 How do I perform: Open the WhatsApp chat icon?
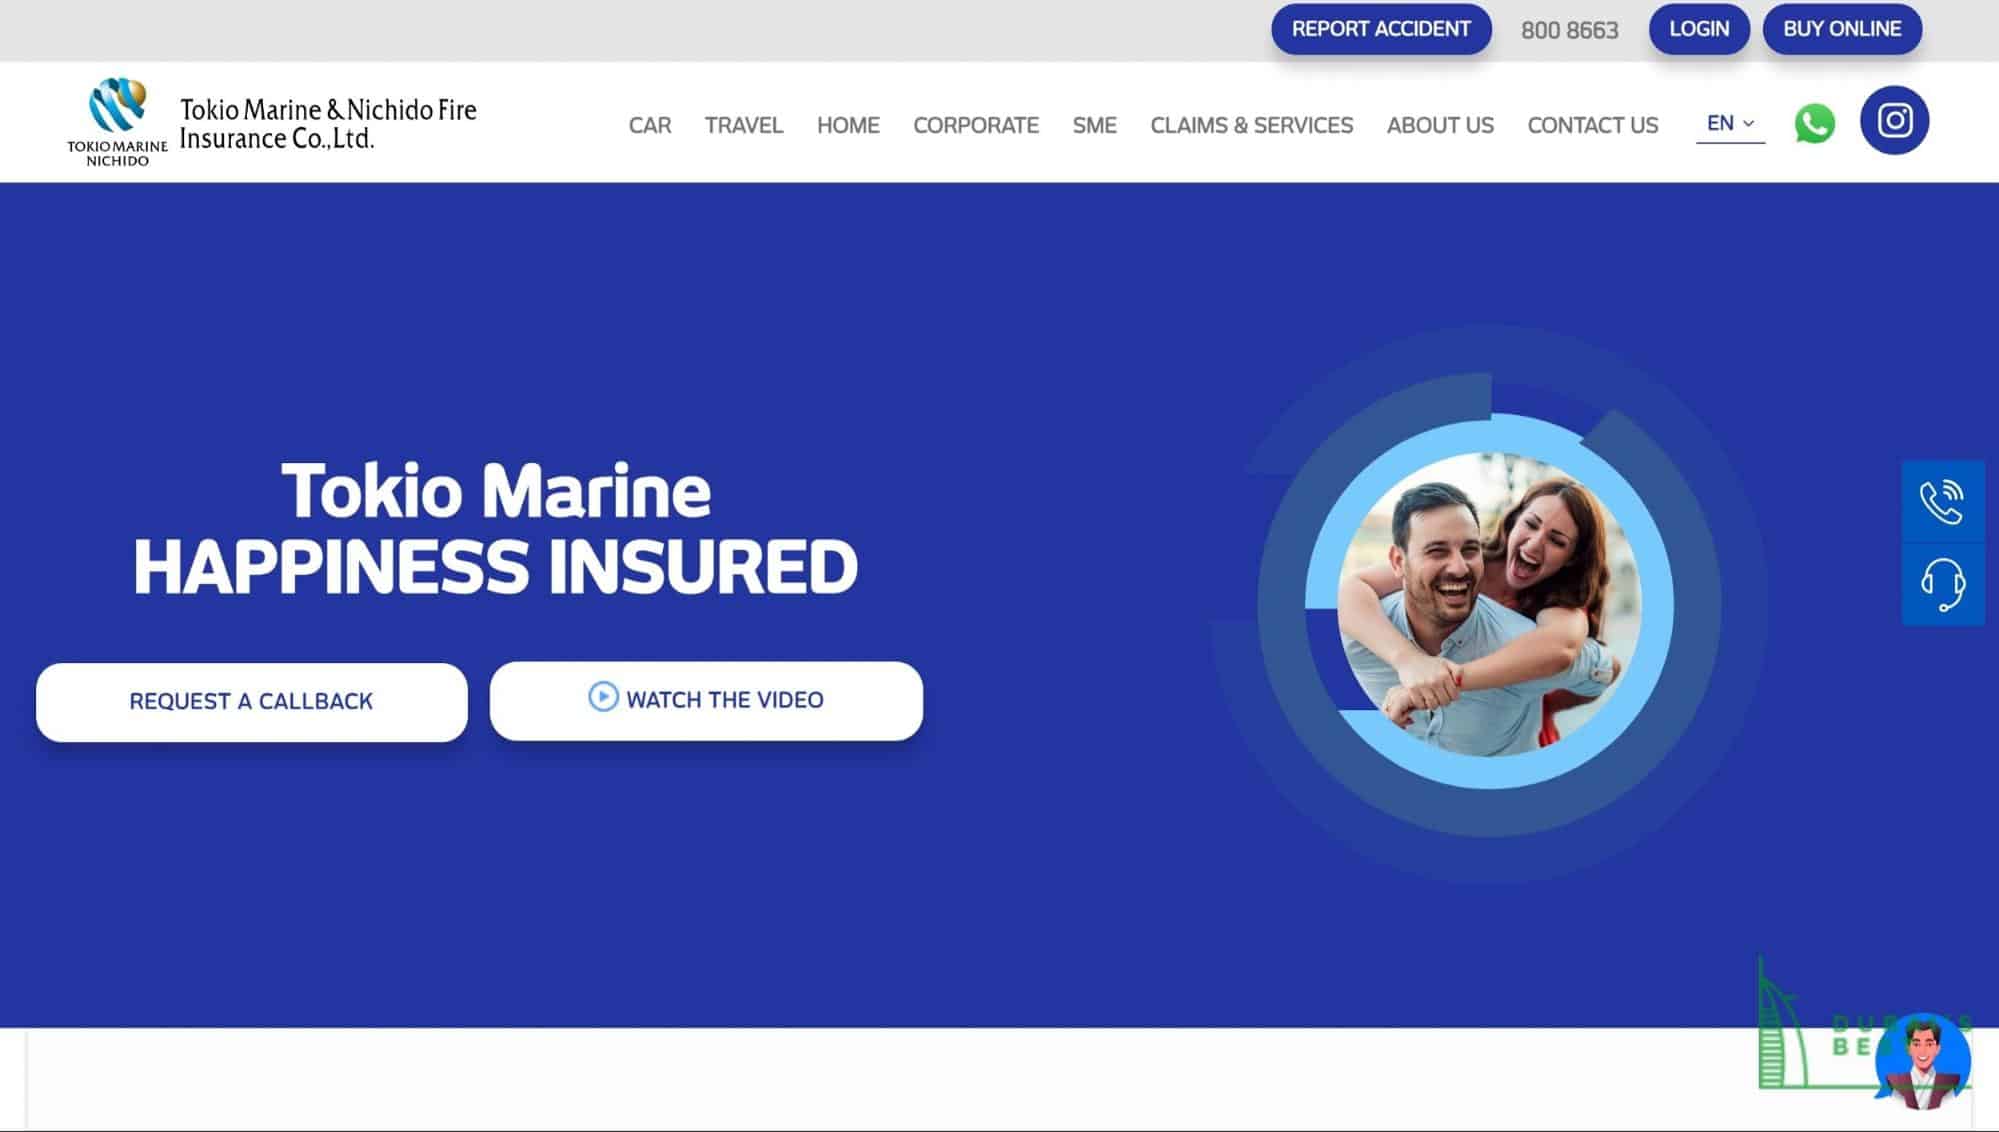tap(1814, 124)
